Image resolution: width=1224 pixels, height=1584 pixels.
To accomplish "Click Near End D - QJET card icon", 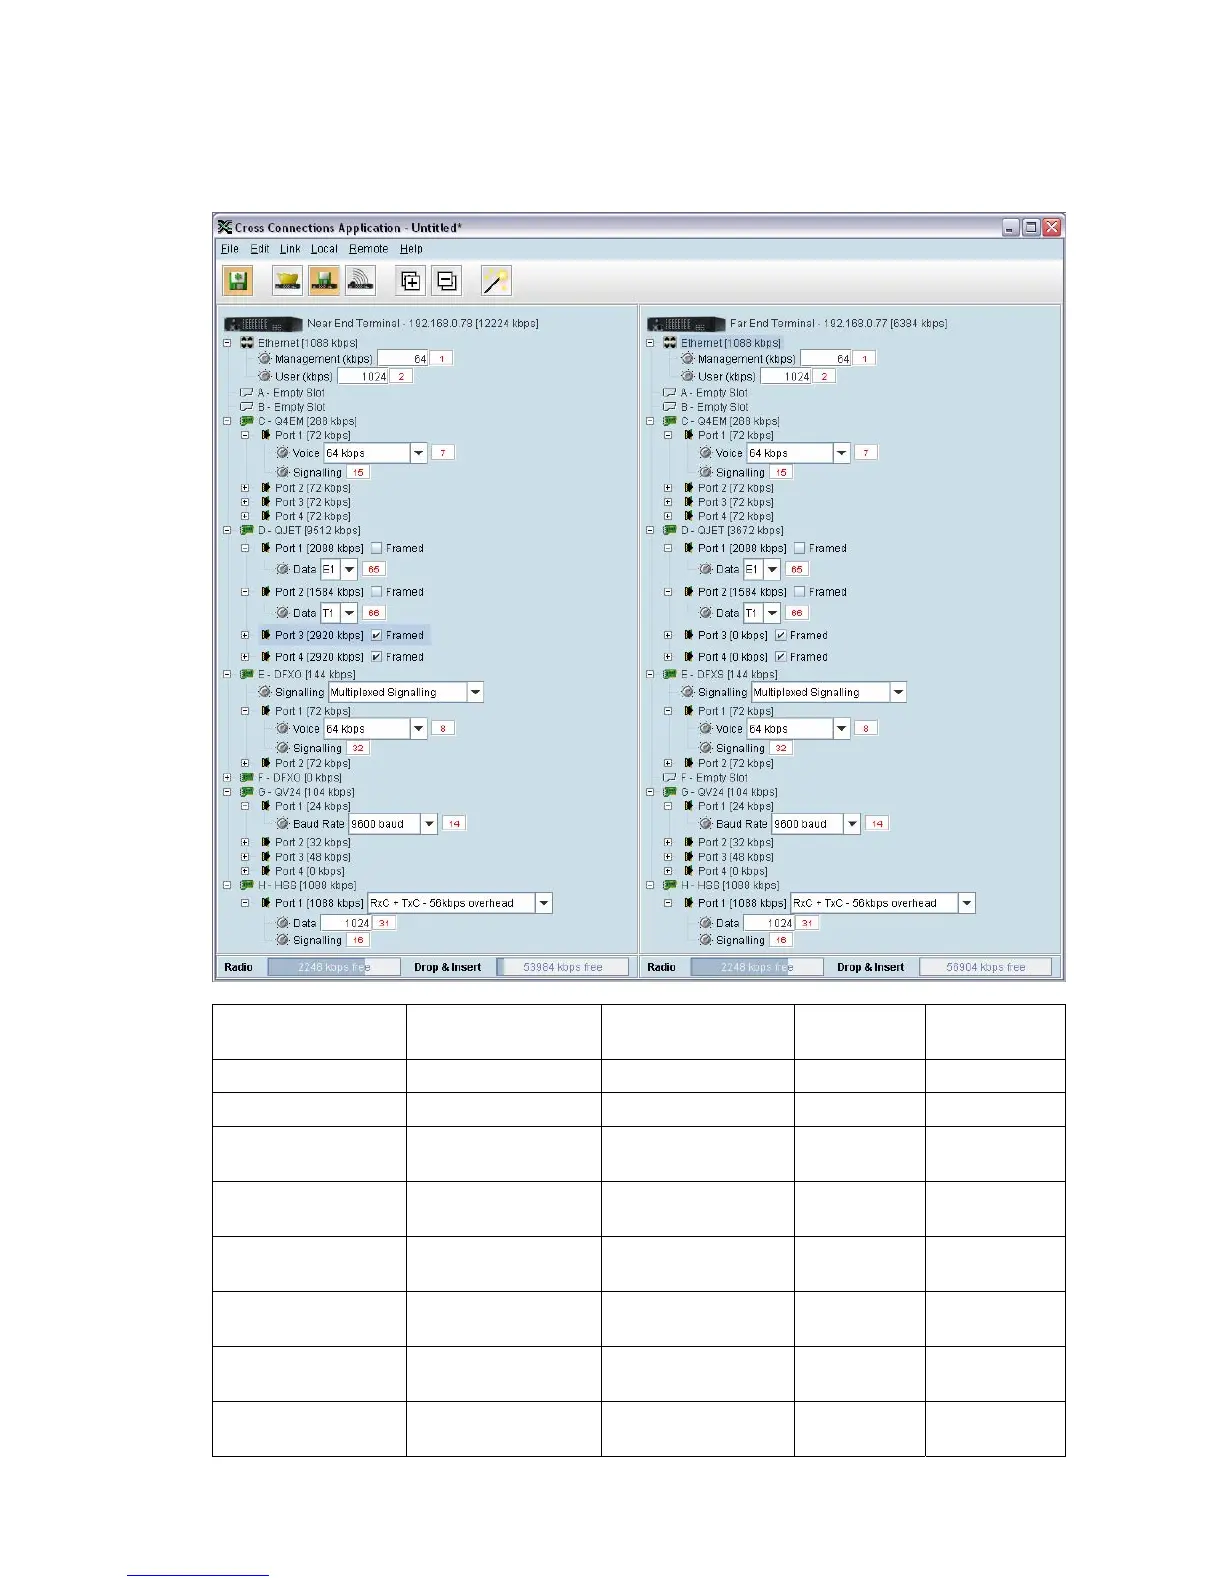I will pyautogui.click(x=247, y=530).
